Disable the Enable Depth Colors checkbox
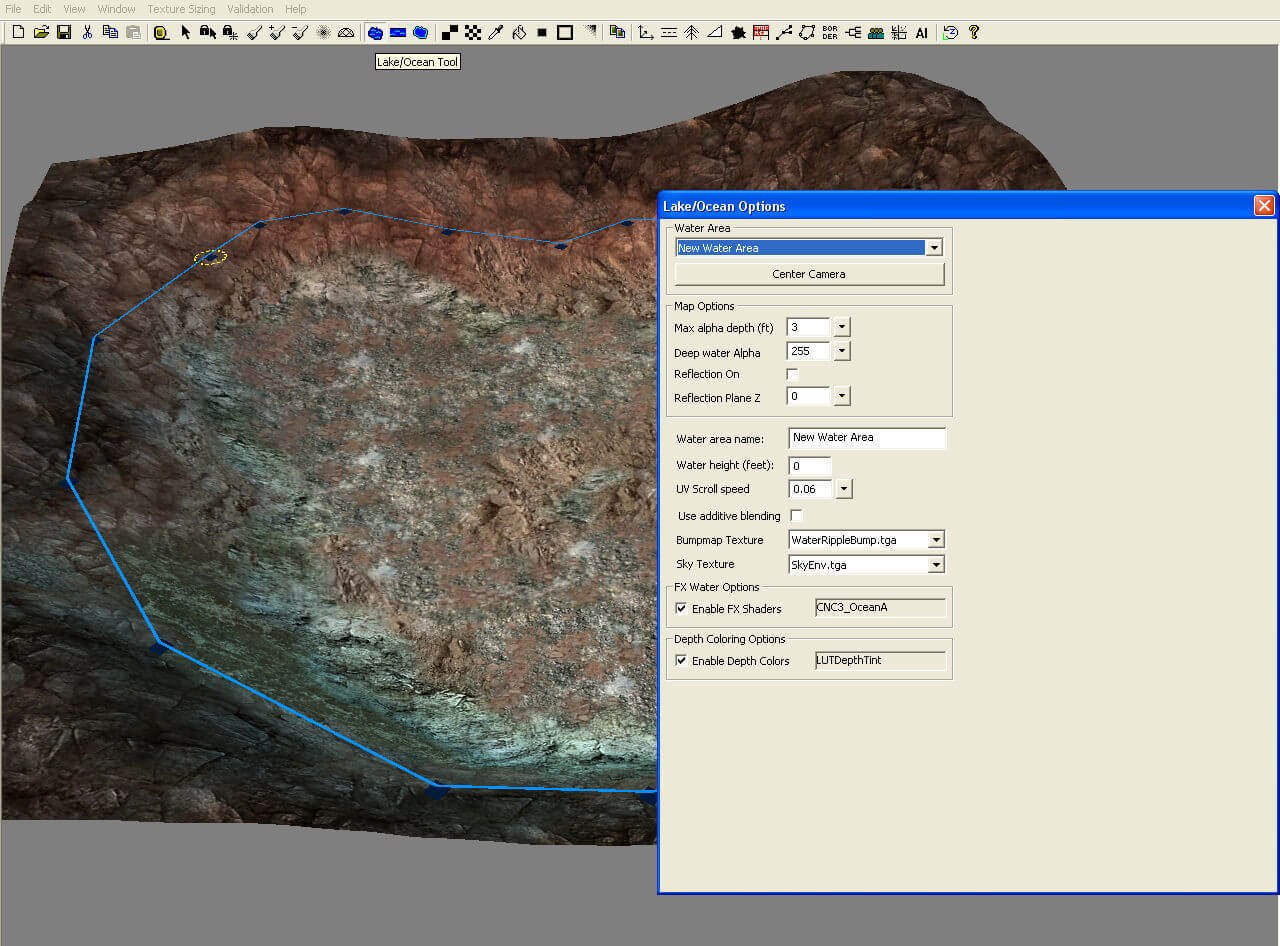 pos(681,661)
